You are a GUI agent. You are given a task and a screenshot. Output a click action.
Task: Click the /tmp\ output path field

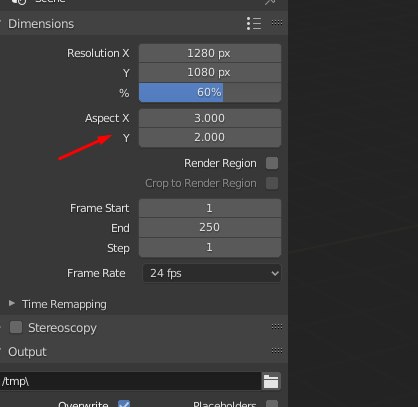[130, 381]
